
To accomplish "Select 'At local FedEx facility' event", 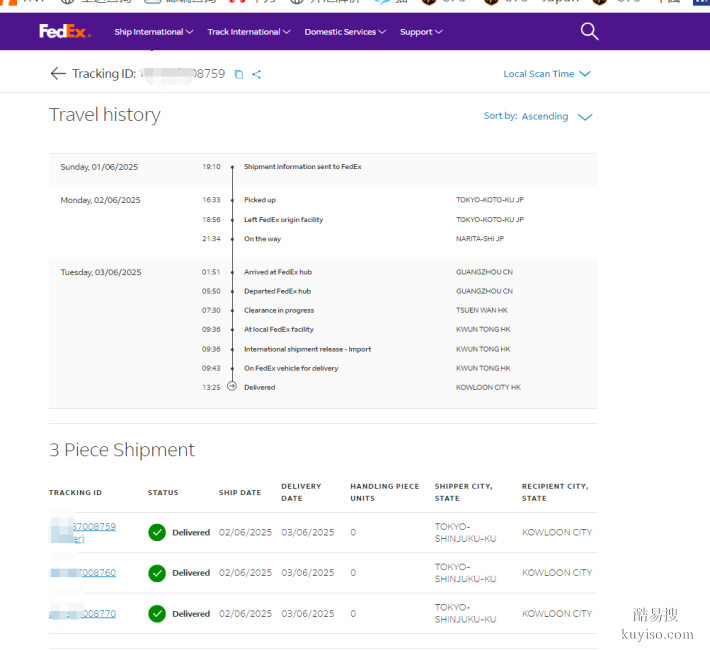I will point(278,329).
